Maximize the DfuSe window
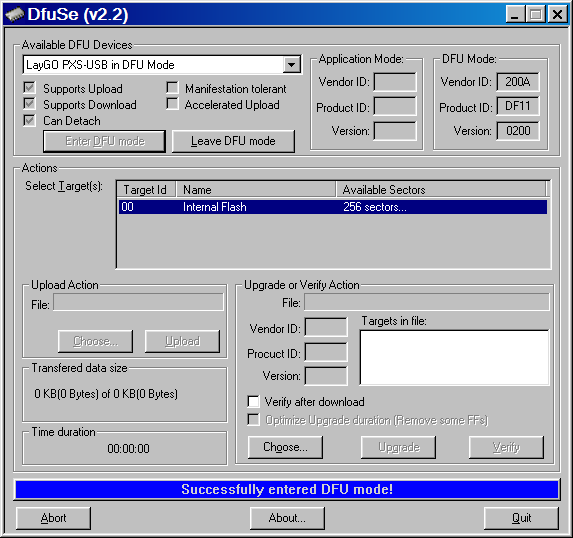Image resolution: width=573 pixels, height=538 pixels. pos(535,15)
